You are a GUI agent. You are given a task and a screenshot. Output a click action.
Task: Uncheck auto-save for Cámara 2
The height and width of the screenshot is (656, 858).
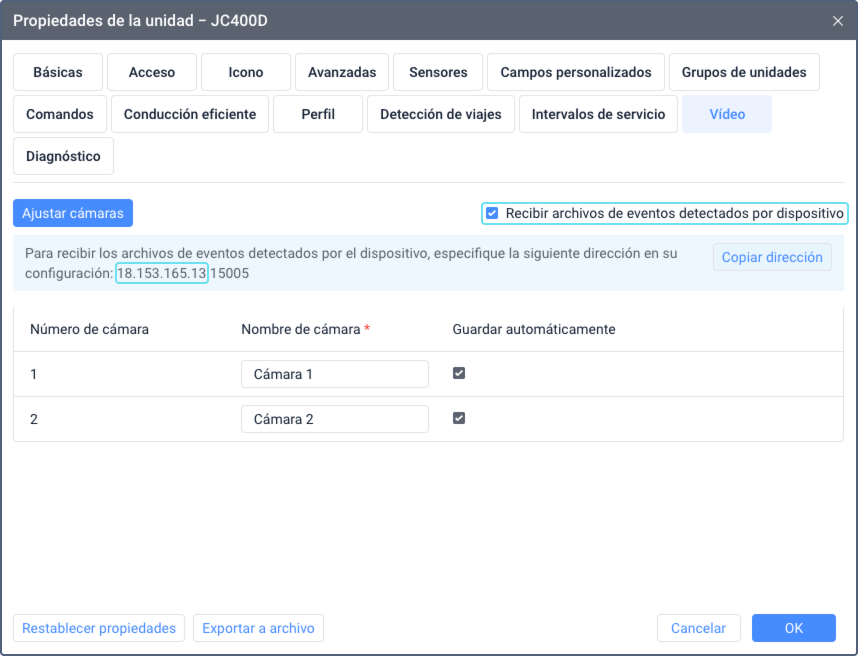click(459, 418)
